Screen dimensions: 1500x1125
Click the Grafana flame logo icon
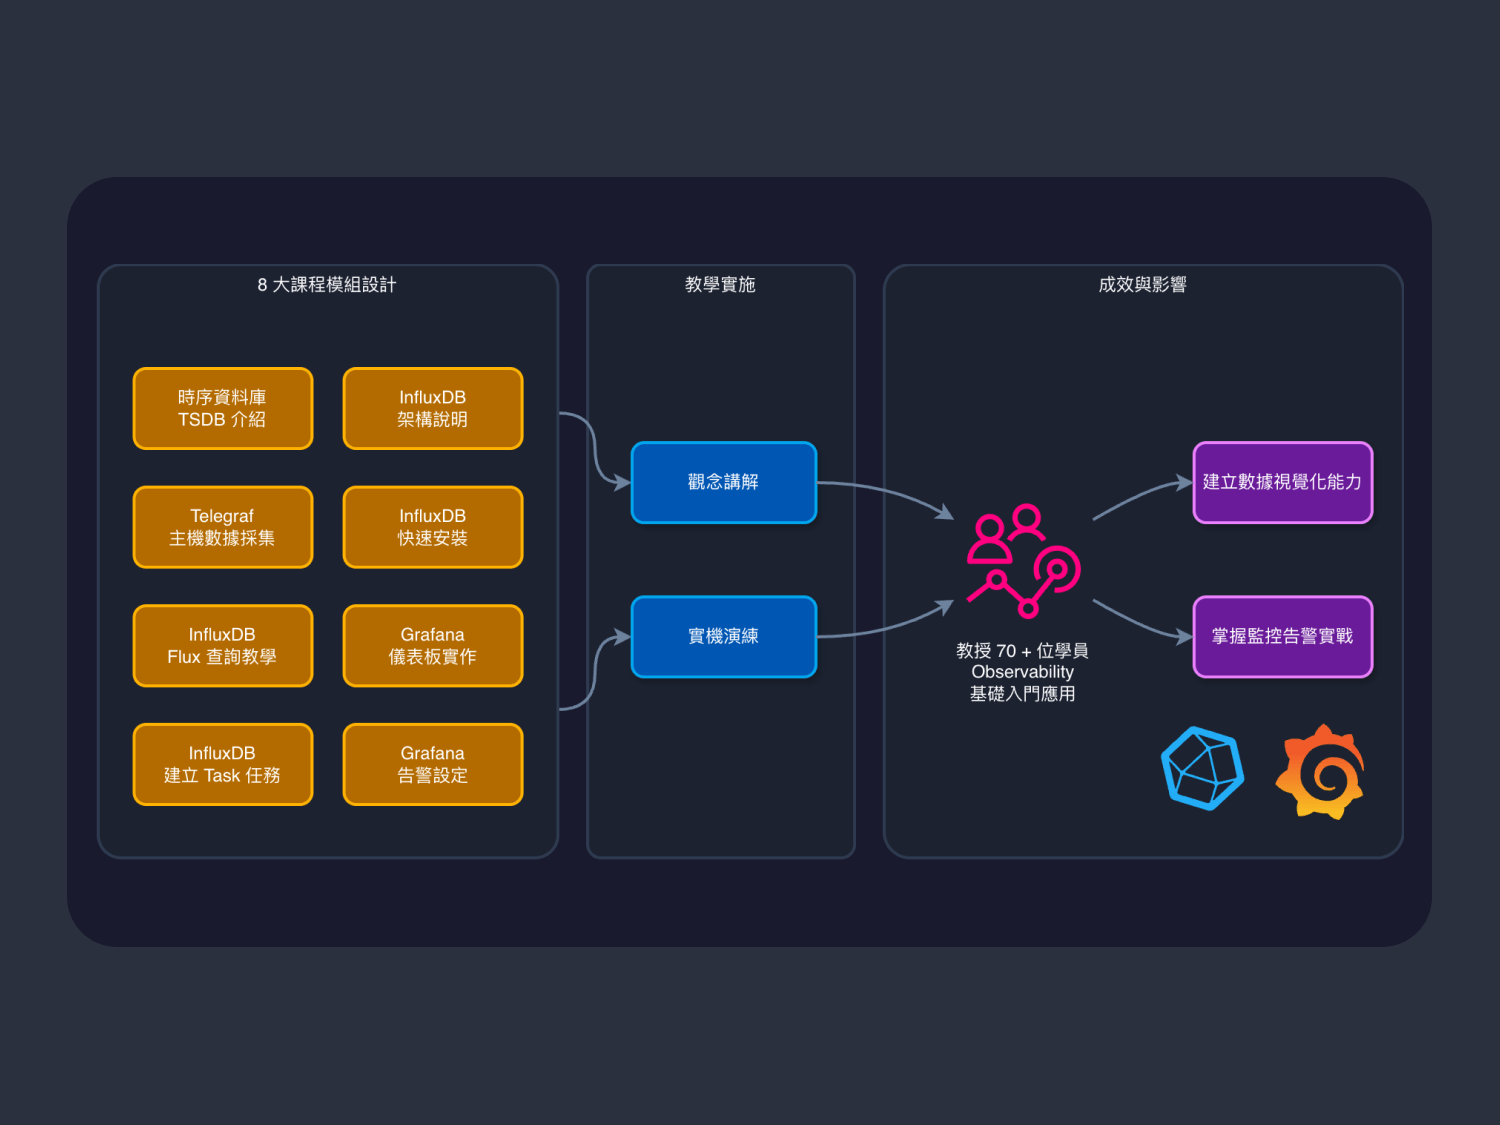(x=1321, y=770)
